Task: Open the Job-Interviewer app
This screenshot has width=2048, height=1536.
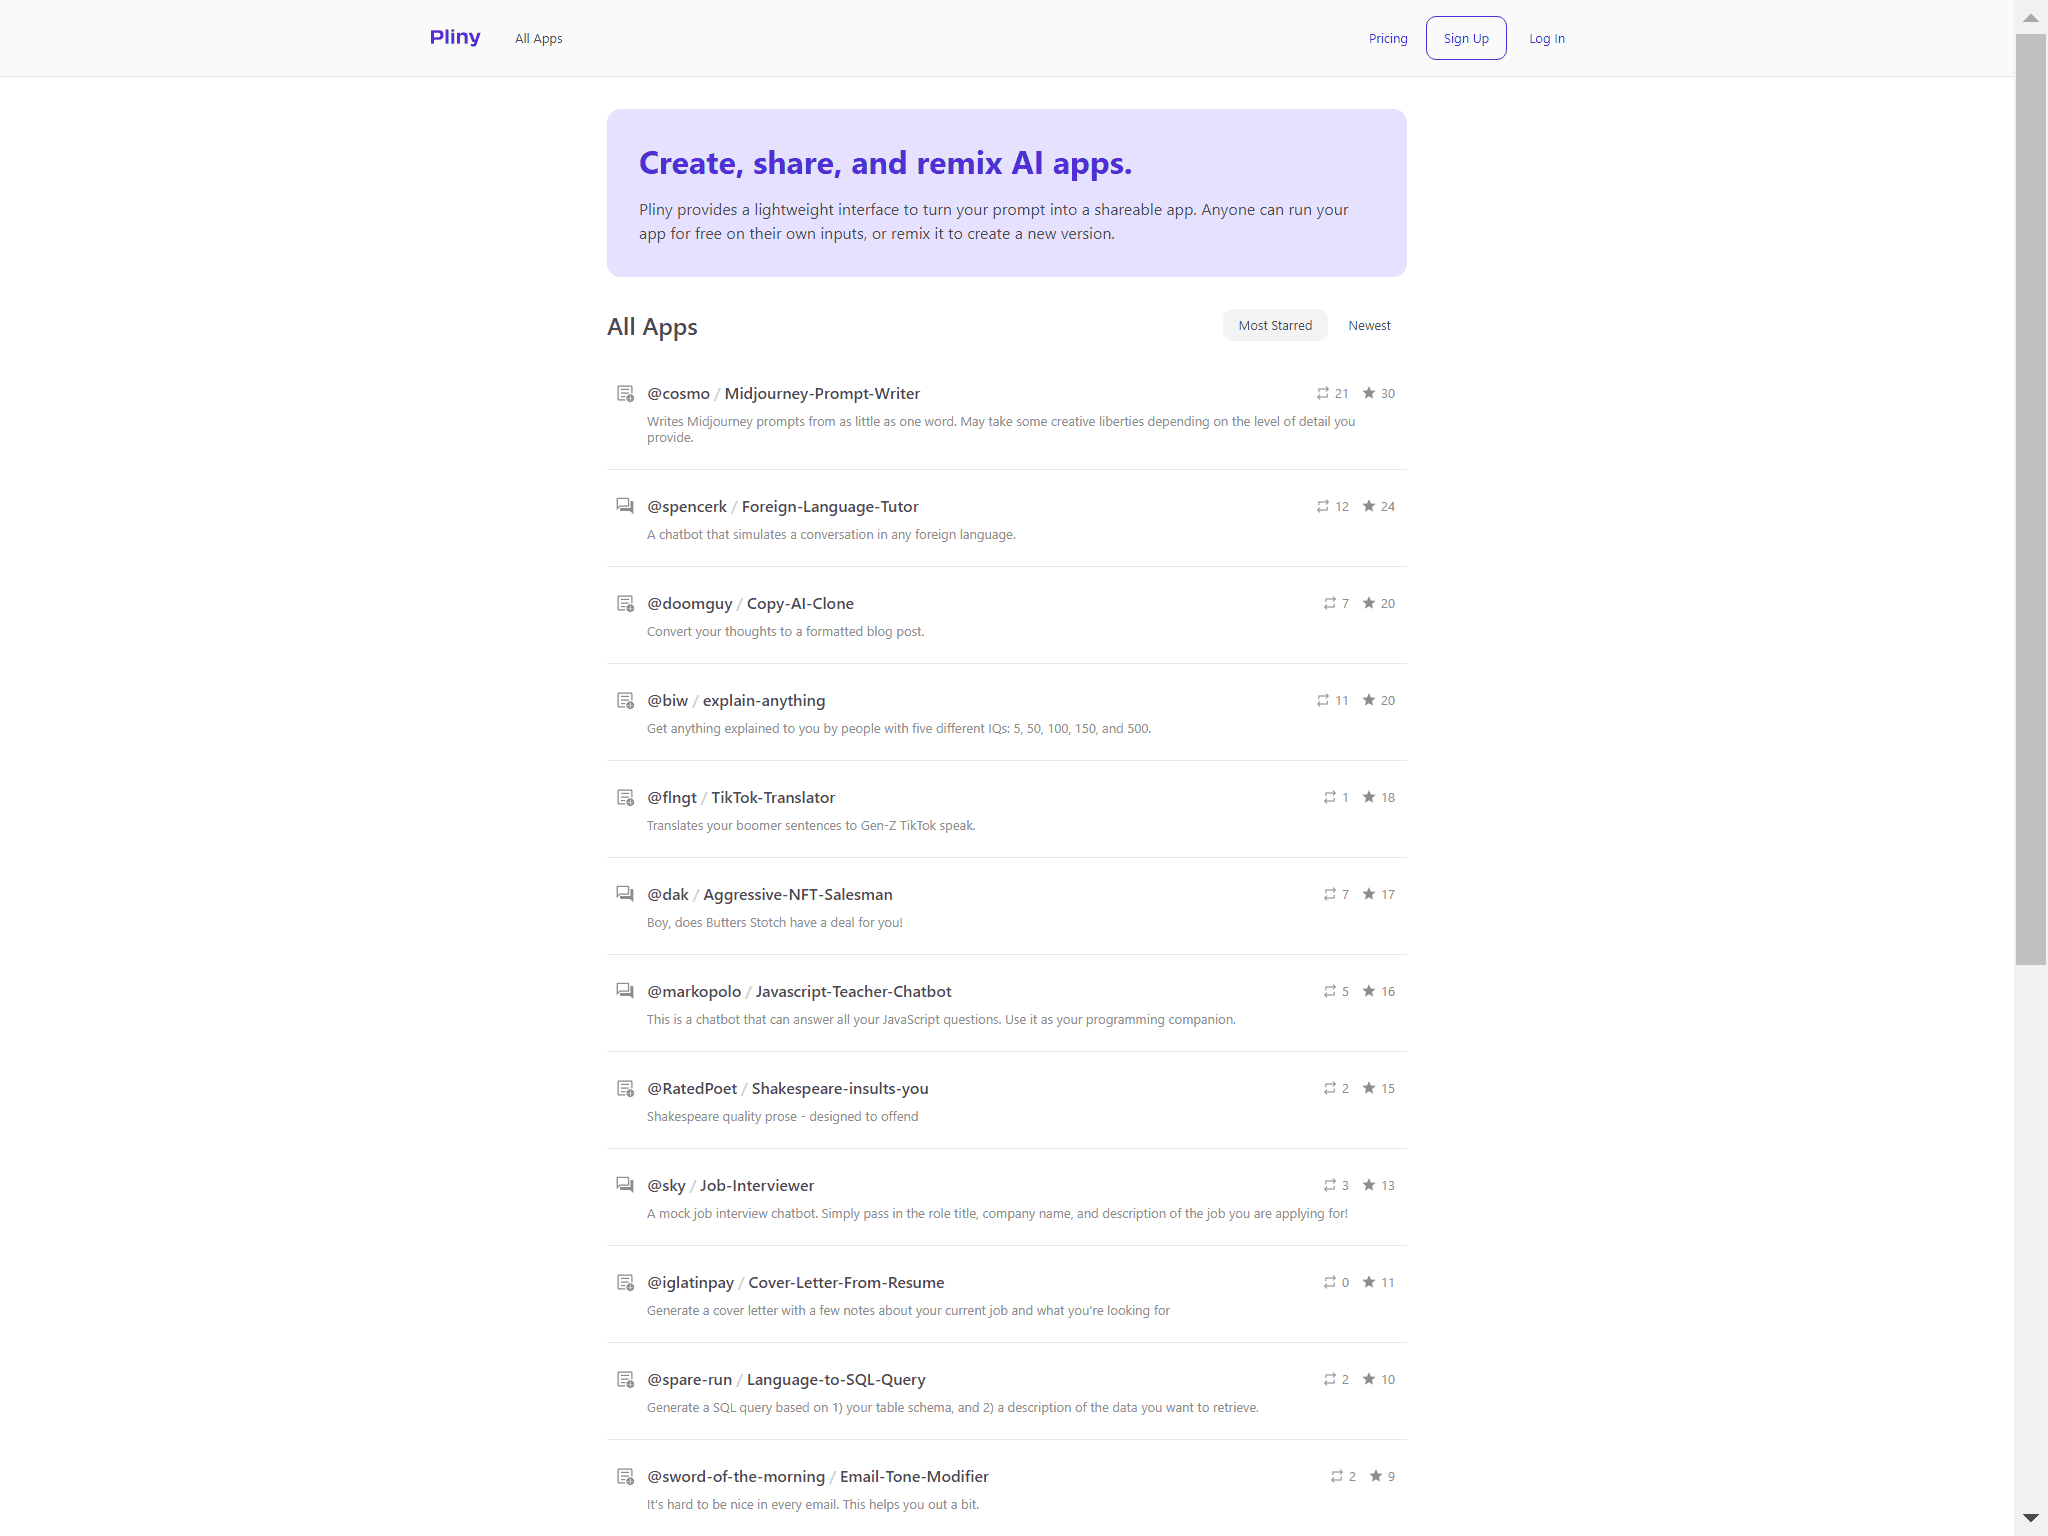Action: (x=757, y=1186)
